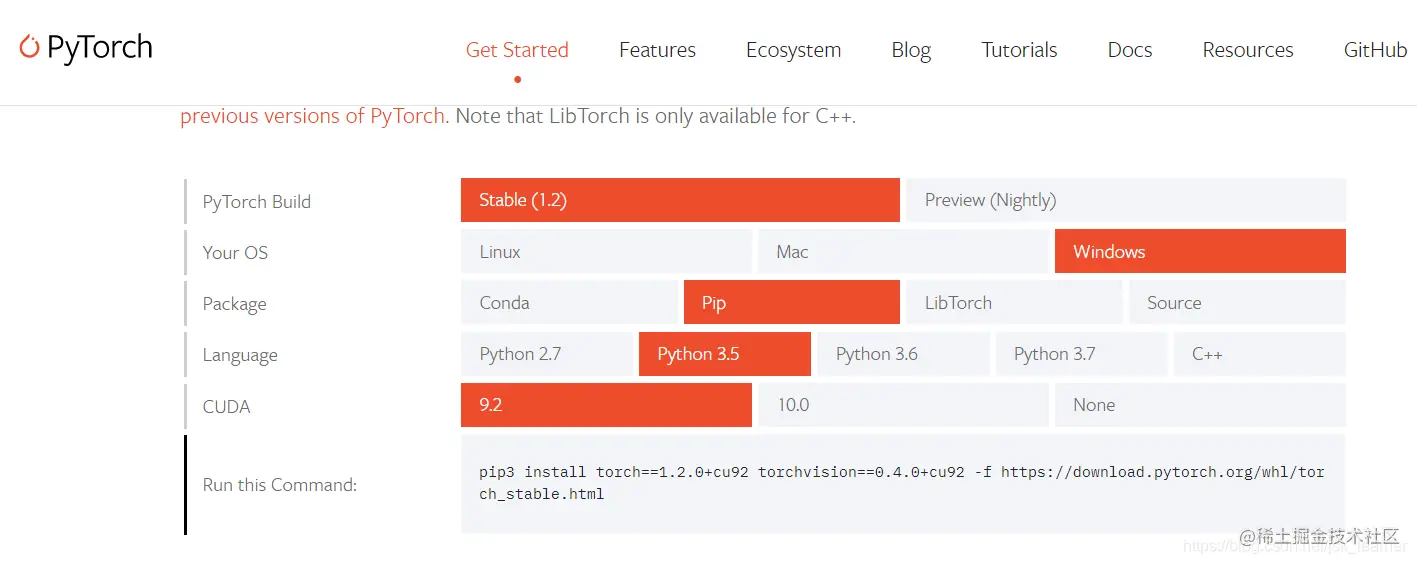Select the Preview (Nightly) build

pyautogui.click(x=1126, y=200)
